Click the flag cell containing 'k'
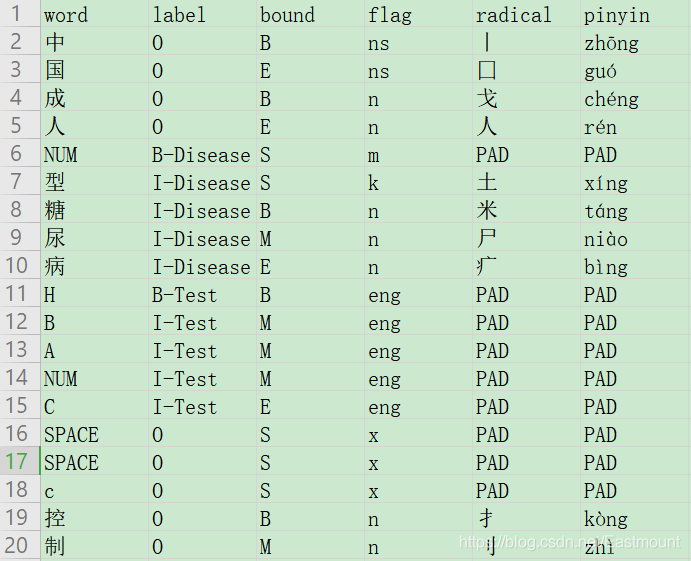 [373, 183]
